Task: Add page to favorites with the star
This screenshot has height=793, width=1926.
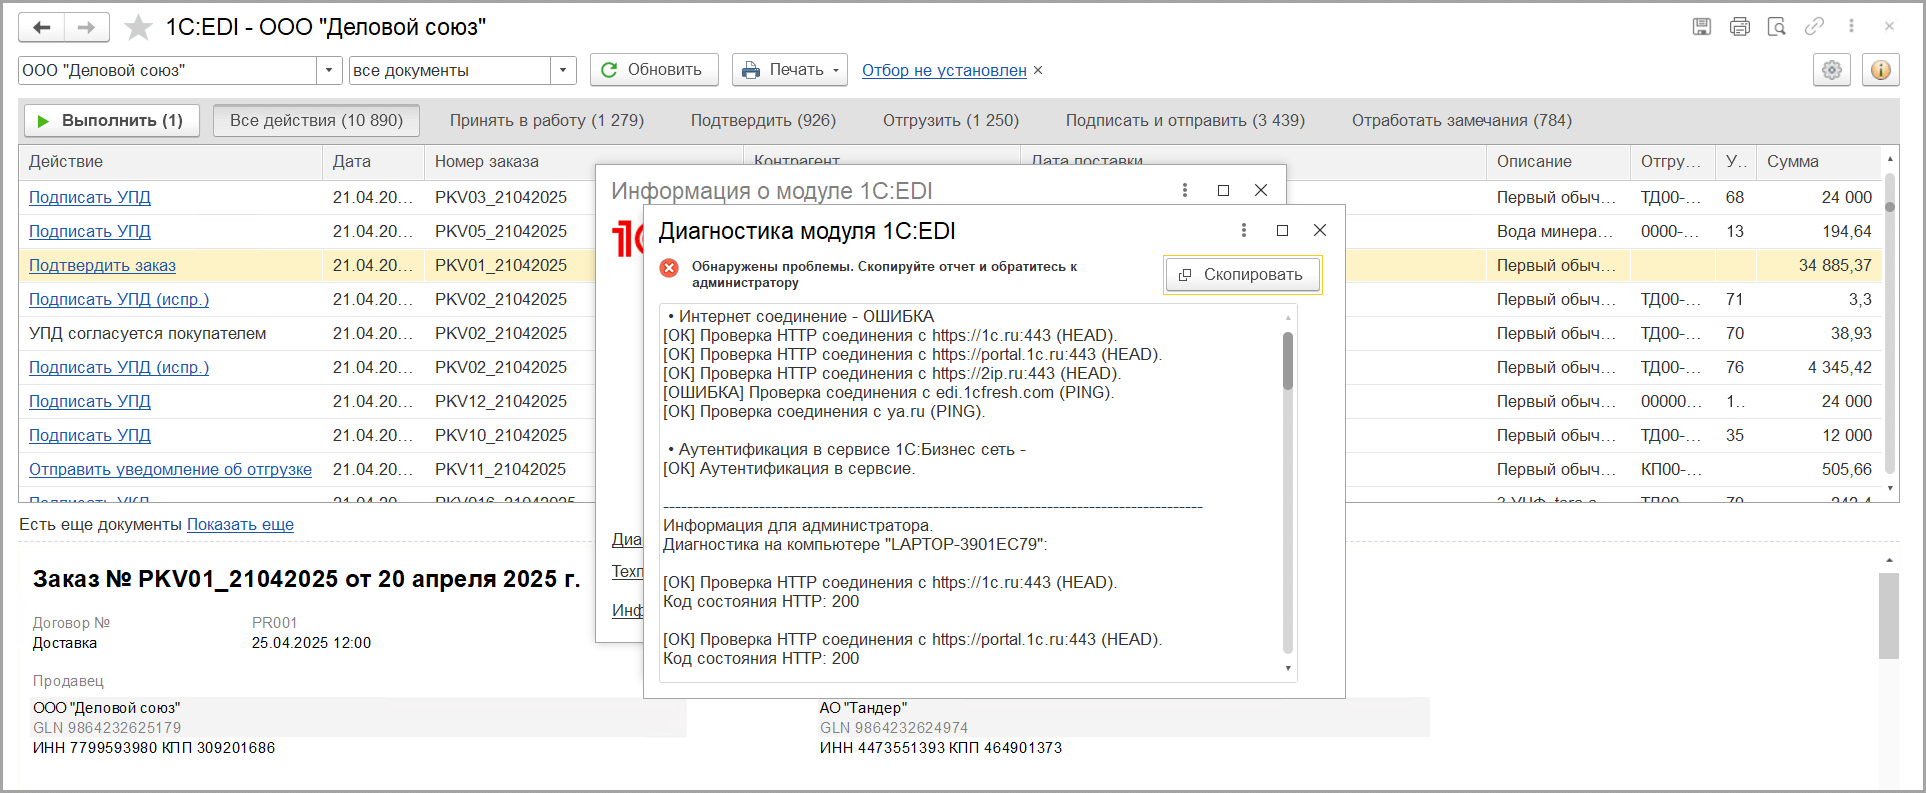Action: (x=138, y=27)
